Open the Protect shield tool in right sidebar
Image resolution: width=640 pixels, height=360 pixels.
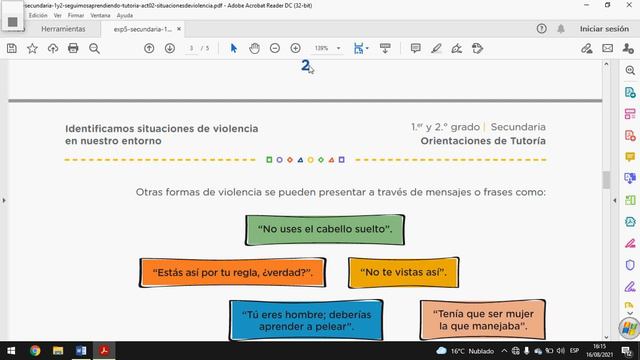[630, 265]
